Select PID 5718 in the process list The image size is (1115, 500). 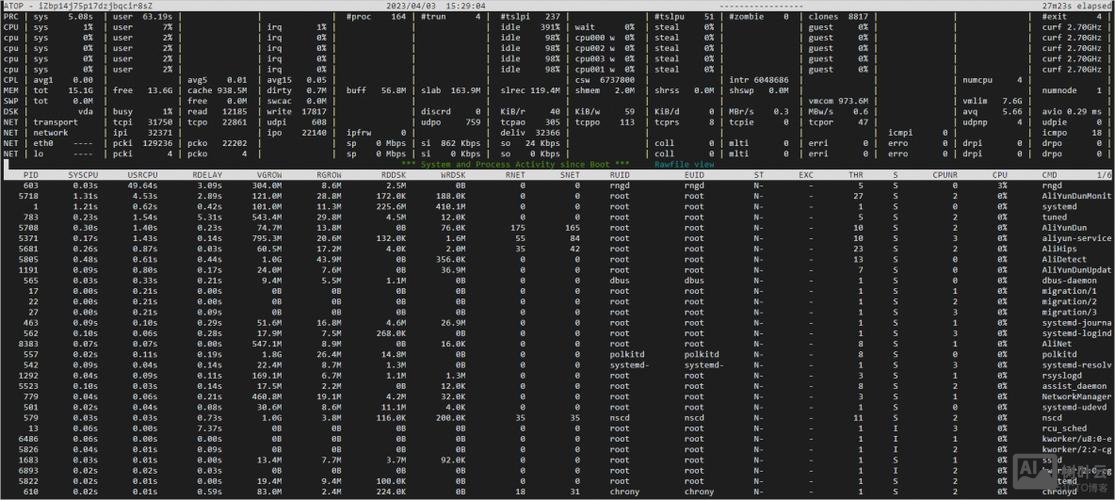click(x=29, y=197)
